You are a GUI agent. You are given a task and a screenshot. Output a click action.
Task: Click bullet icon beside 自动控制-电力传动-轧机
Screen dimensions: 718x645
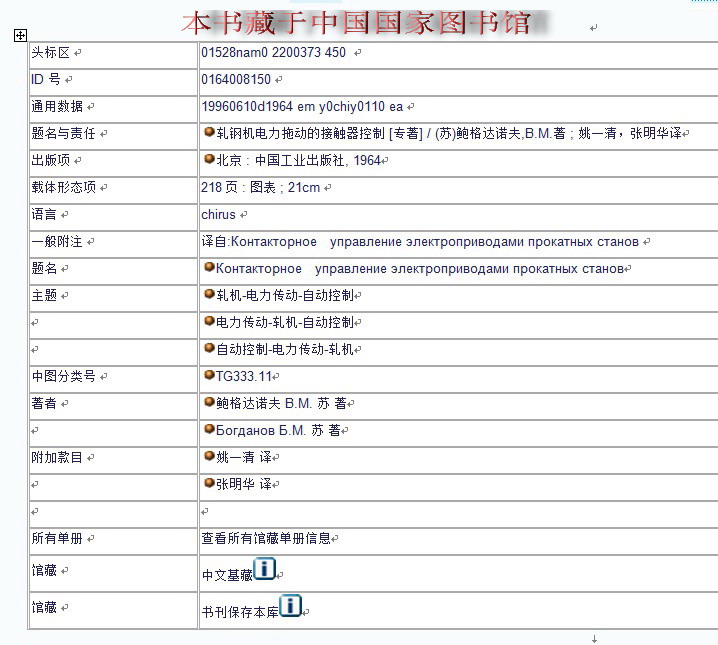[209, 348]
